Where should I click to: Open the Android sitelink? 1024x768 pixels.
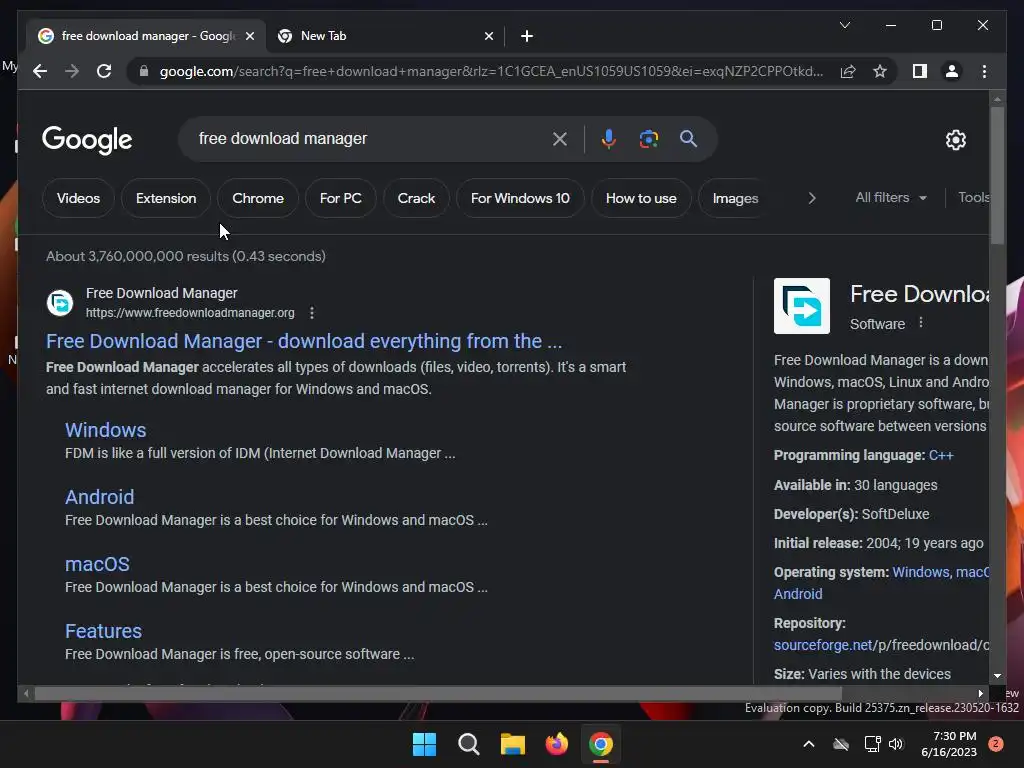tap(99, 497)
